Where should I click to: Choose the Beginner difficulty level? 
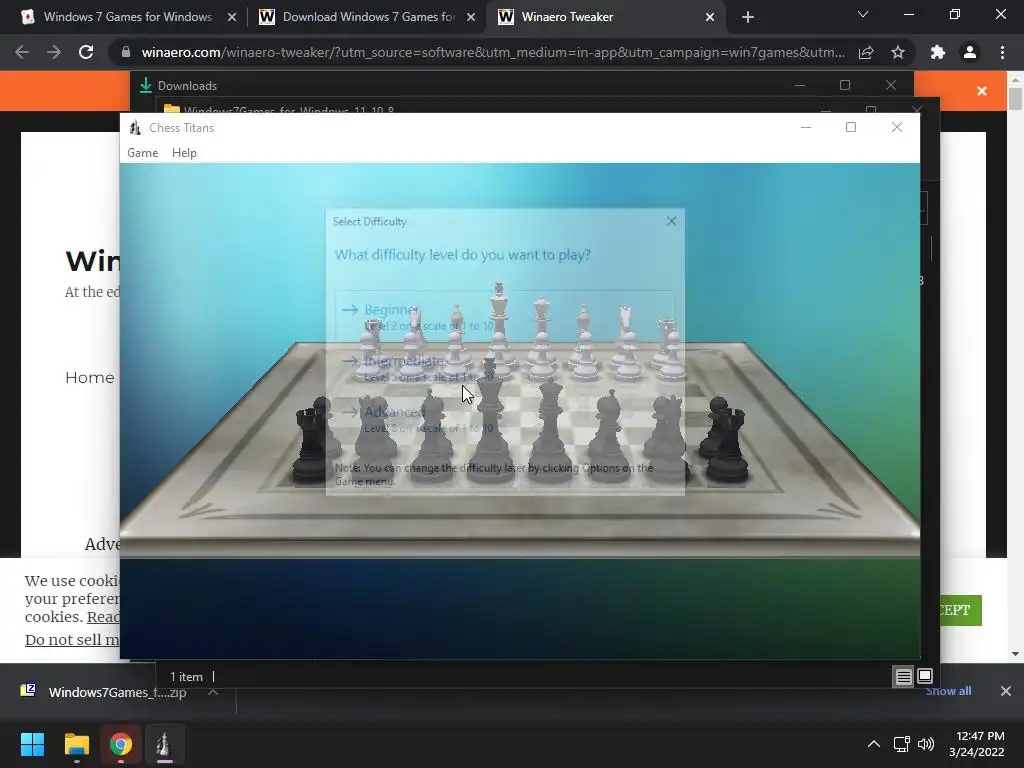(504, 317)
